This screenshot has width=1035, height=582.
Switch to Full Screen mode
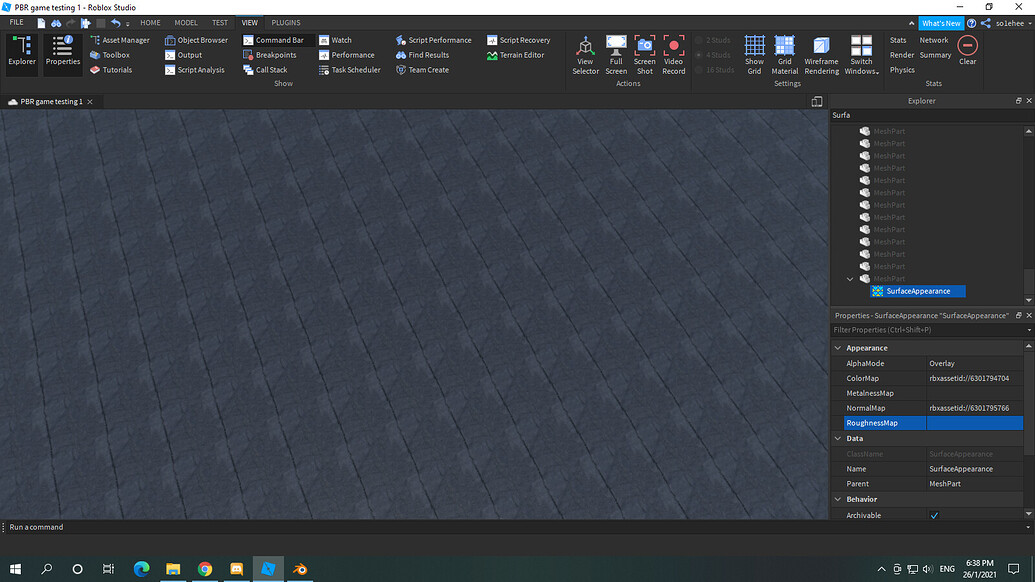[x=615, y=55]
